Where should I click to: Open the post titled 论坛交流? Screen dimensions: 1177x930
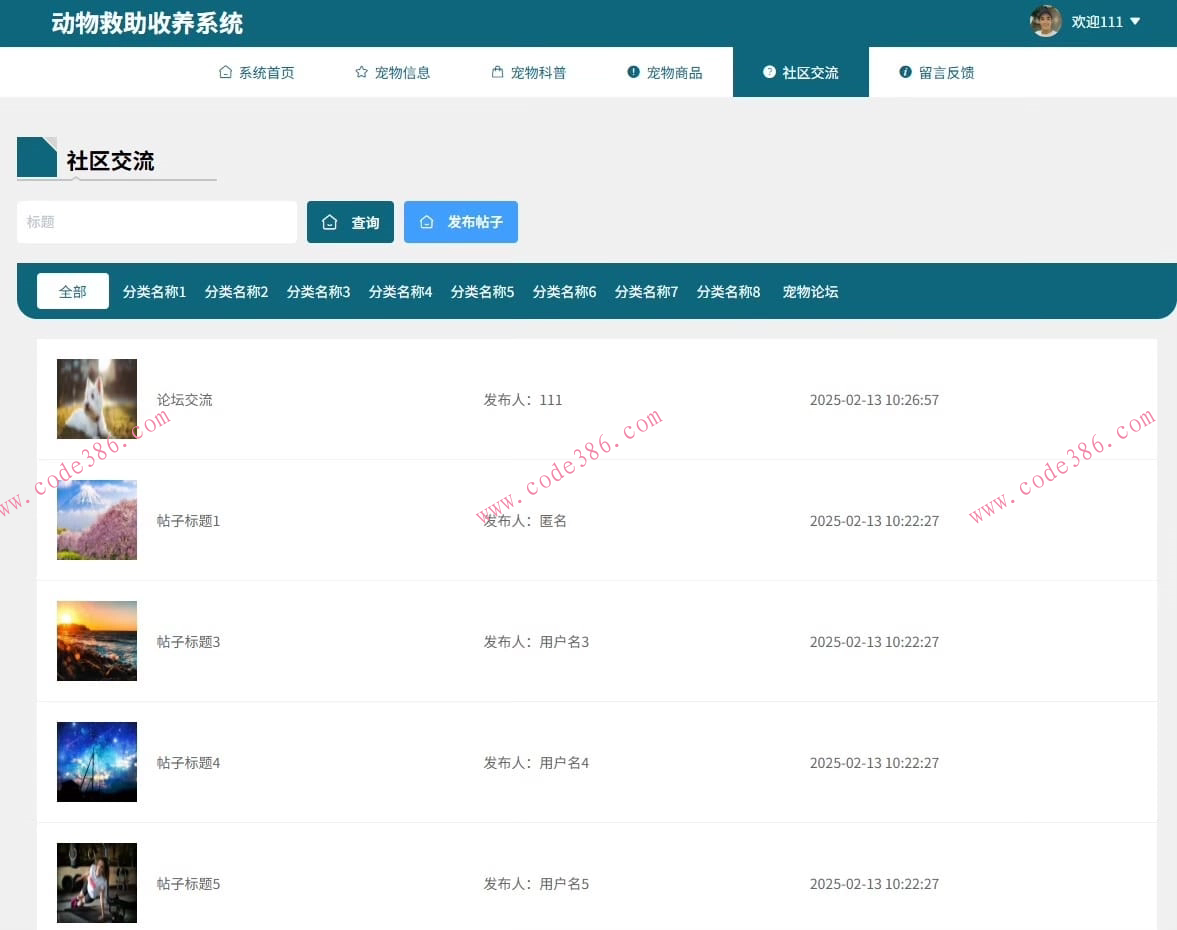click(184, 399)
